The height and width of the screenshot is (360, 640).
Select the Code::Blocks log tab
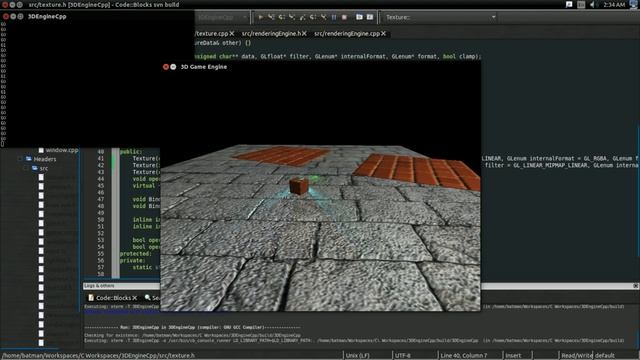(x=113, y=298)
